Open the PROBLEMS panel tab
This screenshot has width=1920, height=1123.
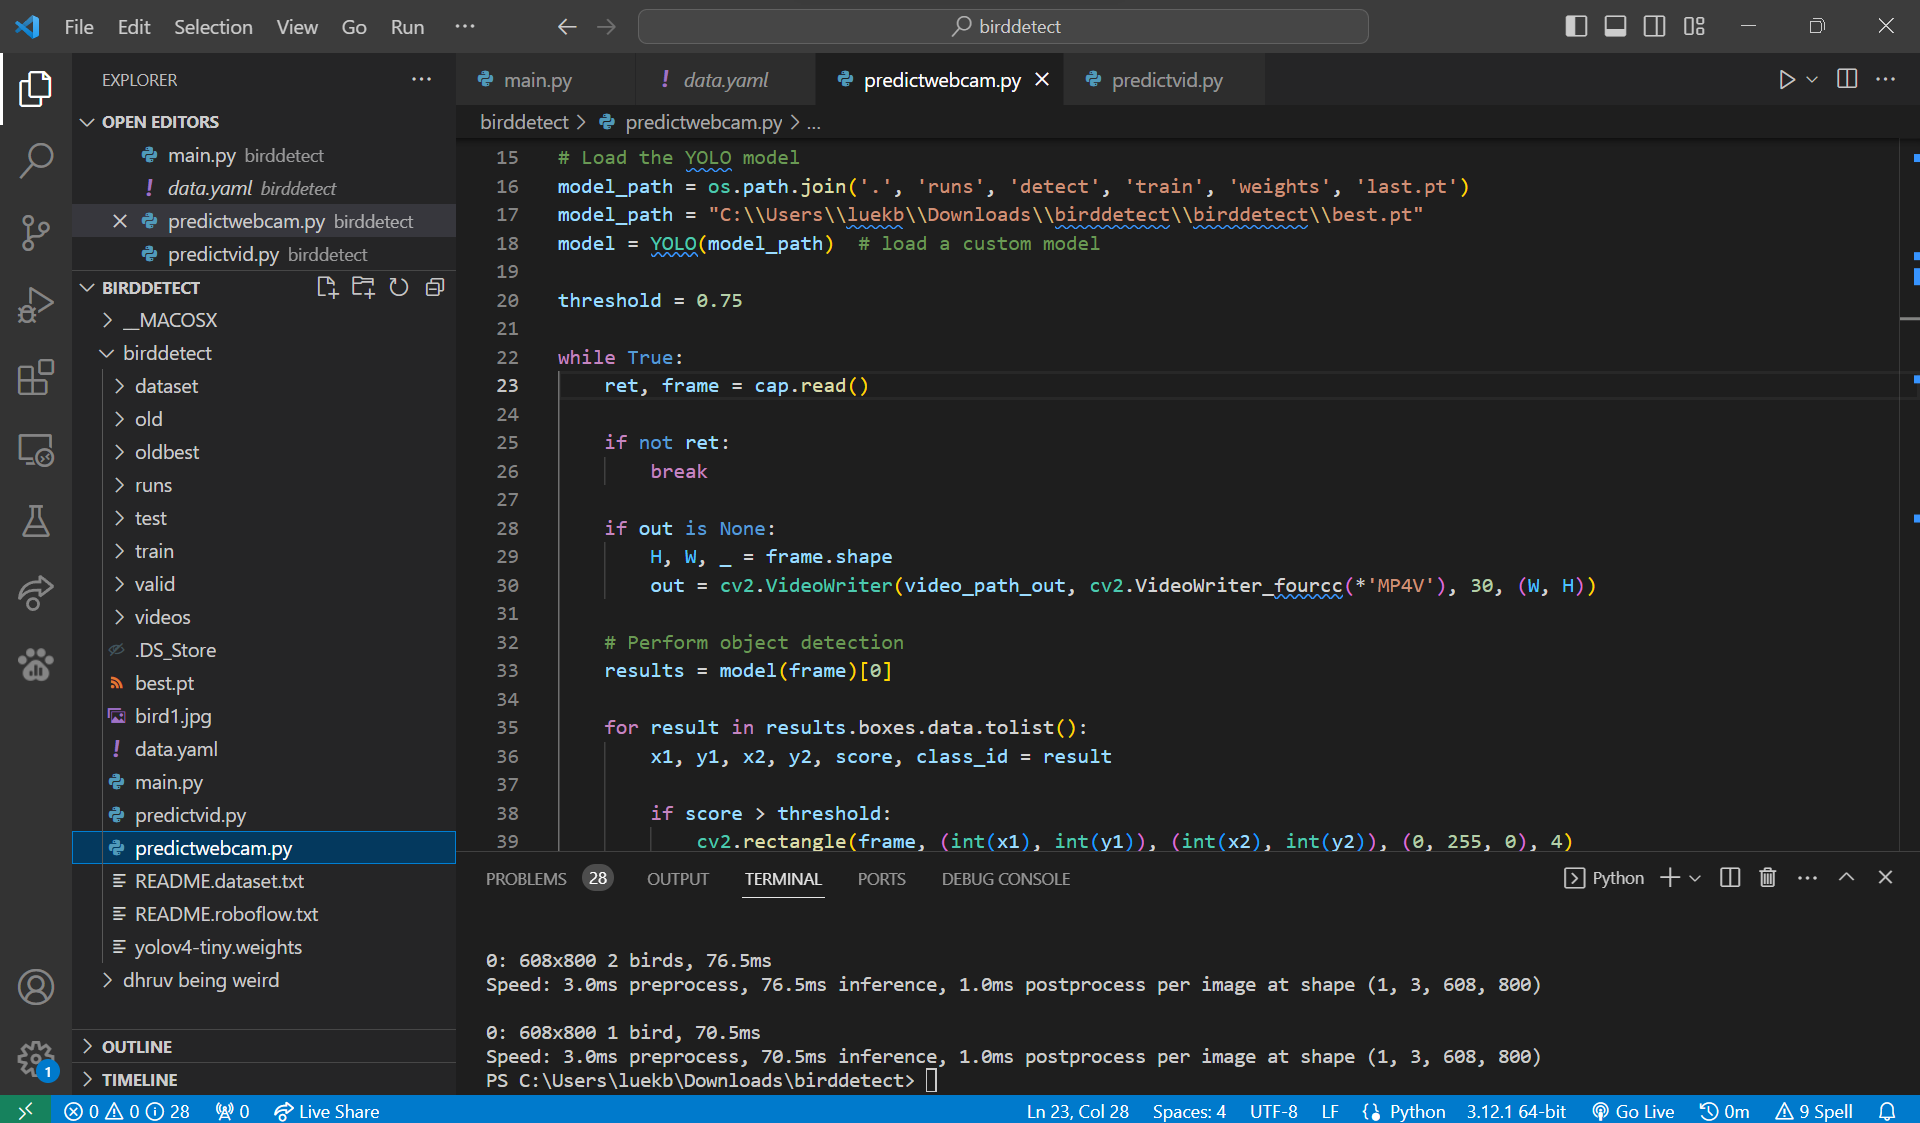coord(526,878)
